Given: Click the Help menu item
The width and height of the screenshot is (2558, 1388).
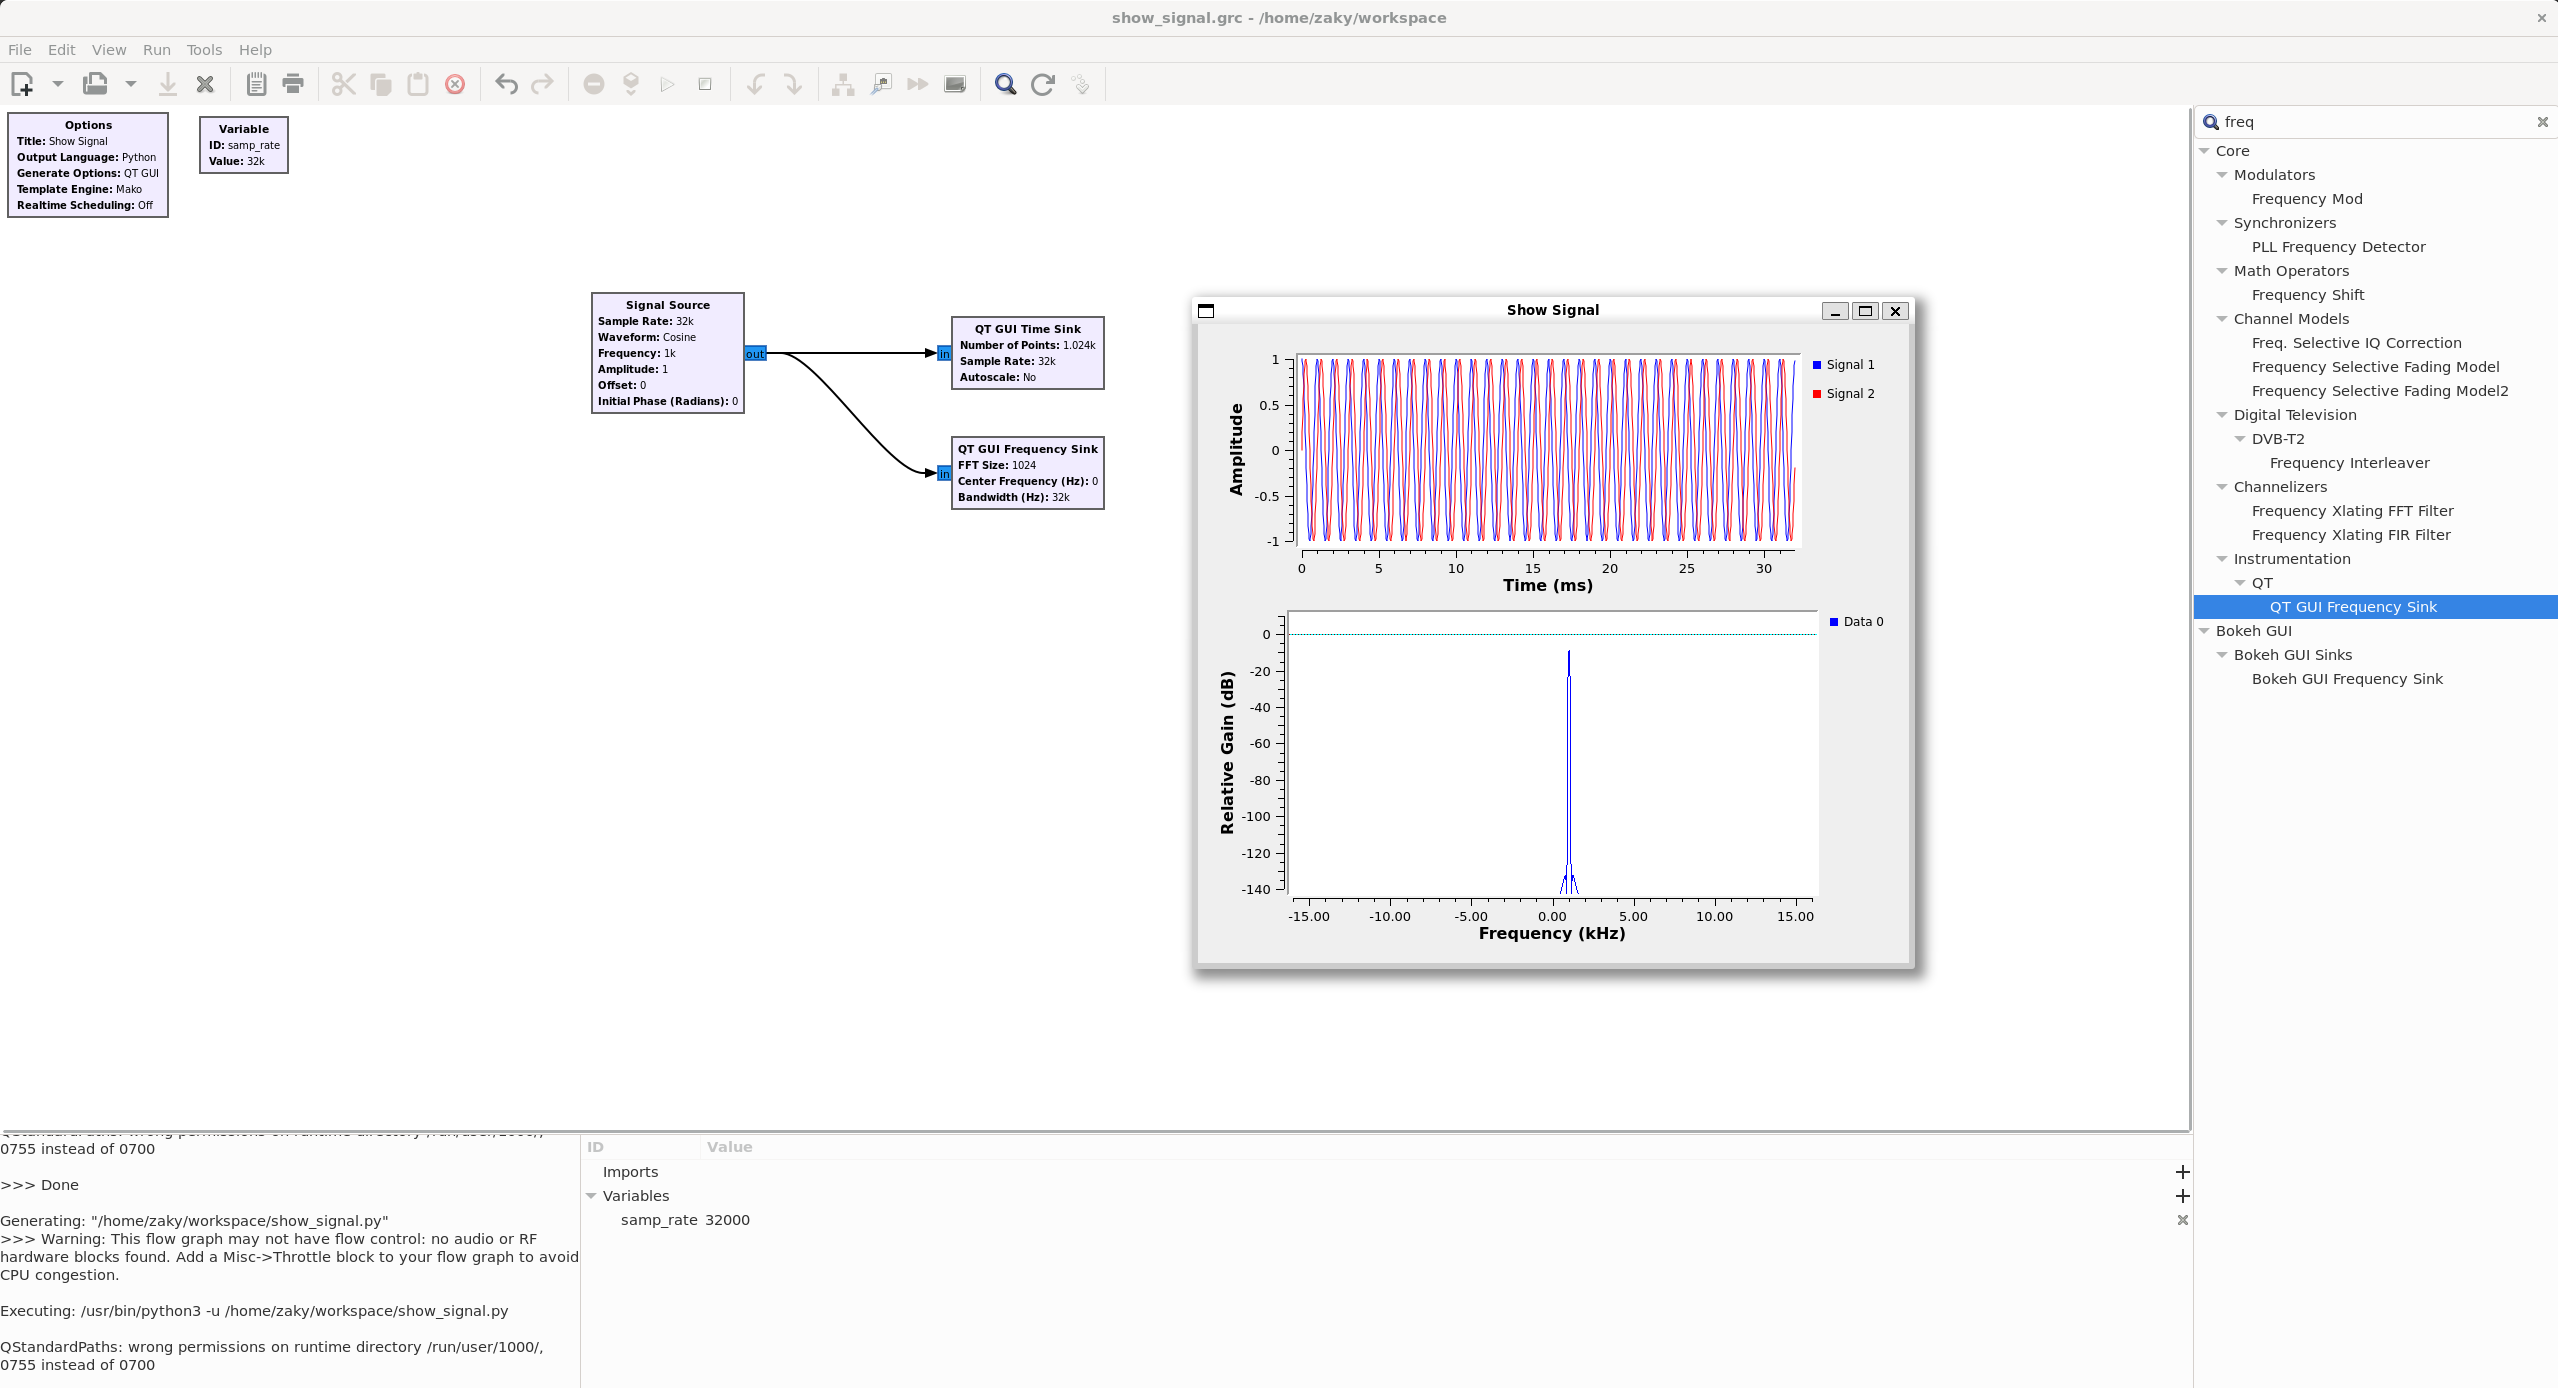Looking at the screenshot, I should (255, 48).
